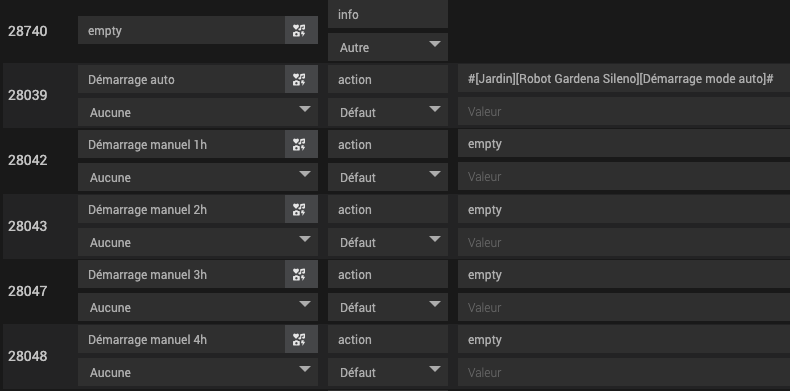The width and height of the screenshot is (790, 391).
Task: Choose icon for Démarrage manuel 3h command
Action: tap(301, 275)
